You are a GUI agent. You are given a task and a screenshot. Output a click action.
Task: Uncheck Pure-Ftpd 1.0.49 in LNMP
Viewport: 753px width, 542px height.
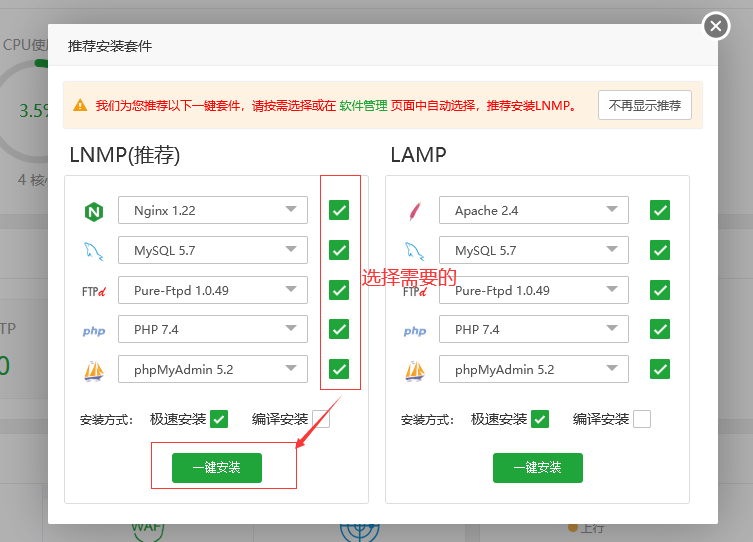pyautogui.click(x=339, y=290)
